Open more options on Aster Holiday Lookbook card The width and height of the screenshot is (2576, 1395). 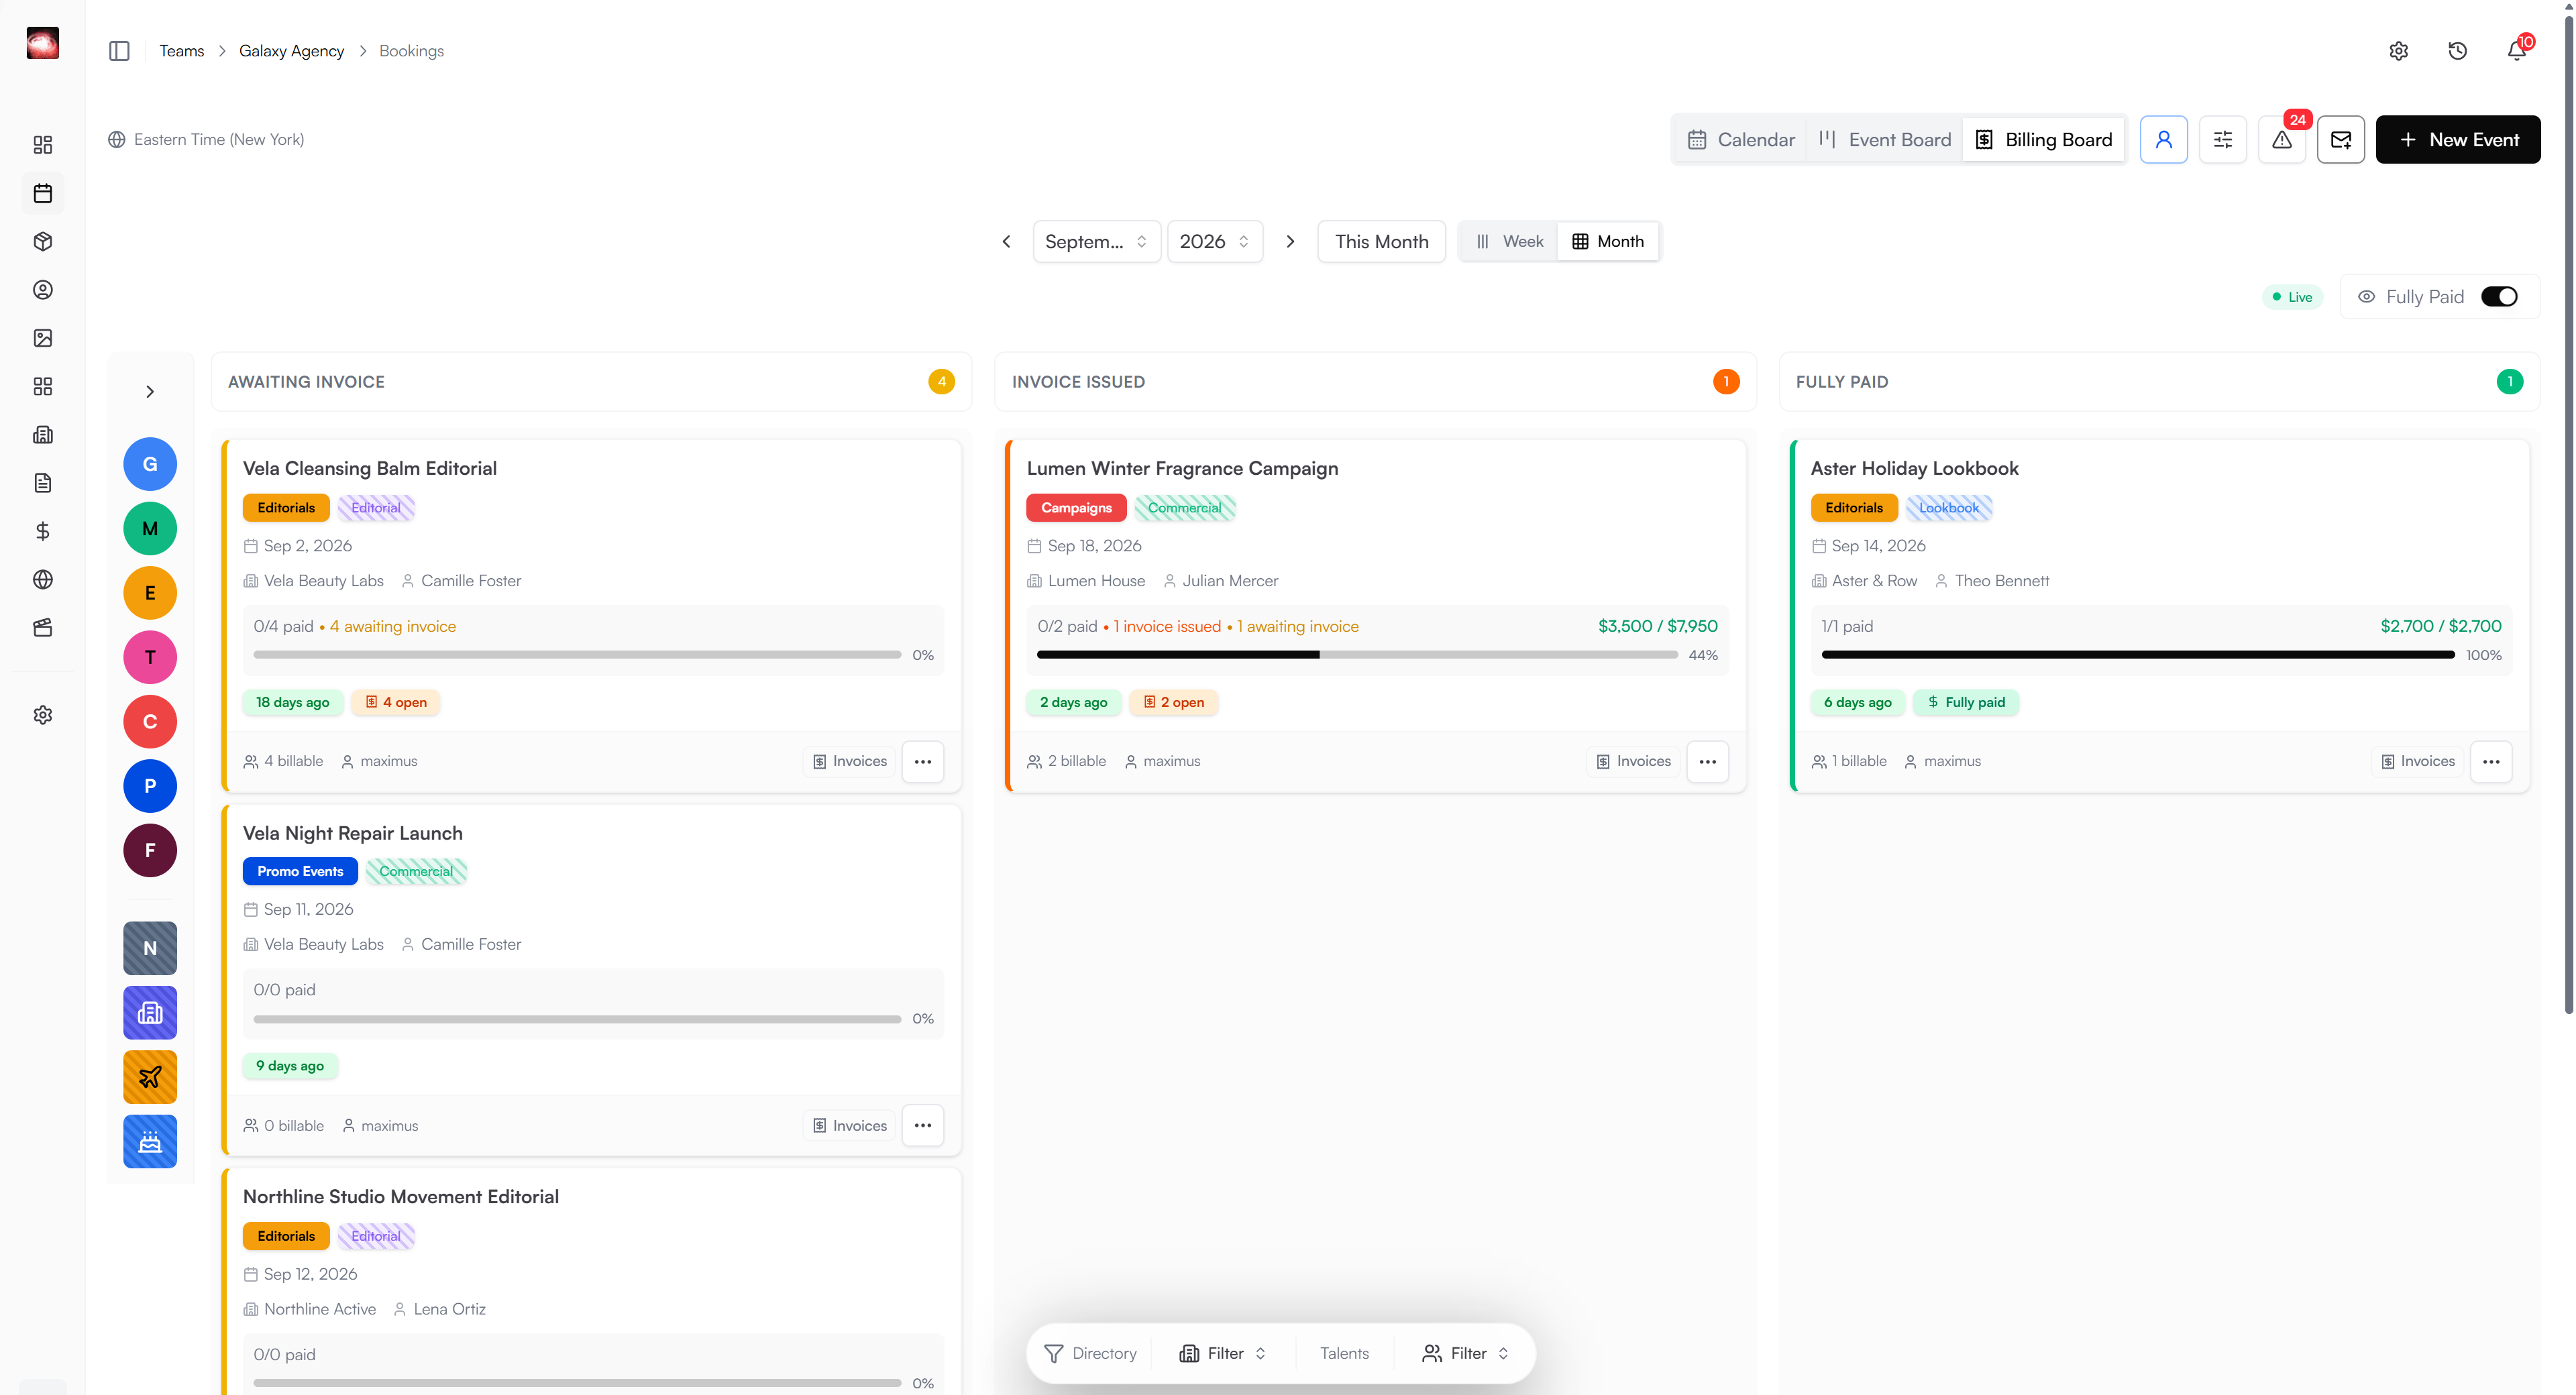click(2491, 761)
